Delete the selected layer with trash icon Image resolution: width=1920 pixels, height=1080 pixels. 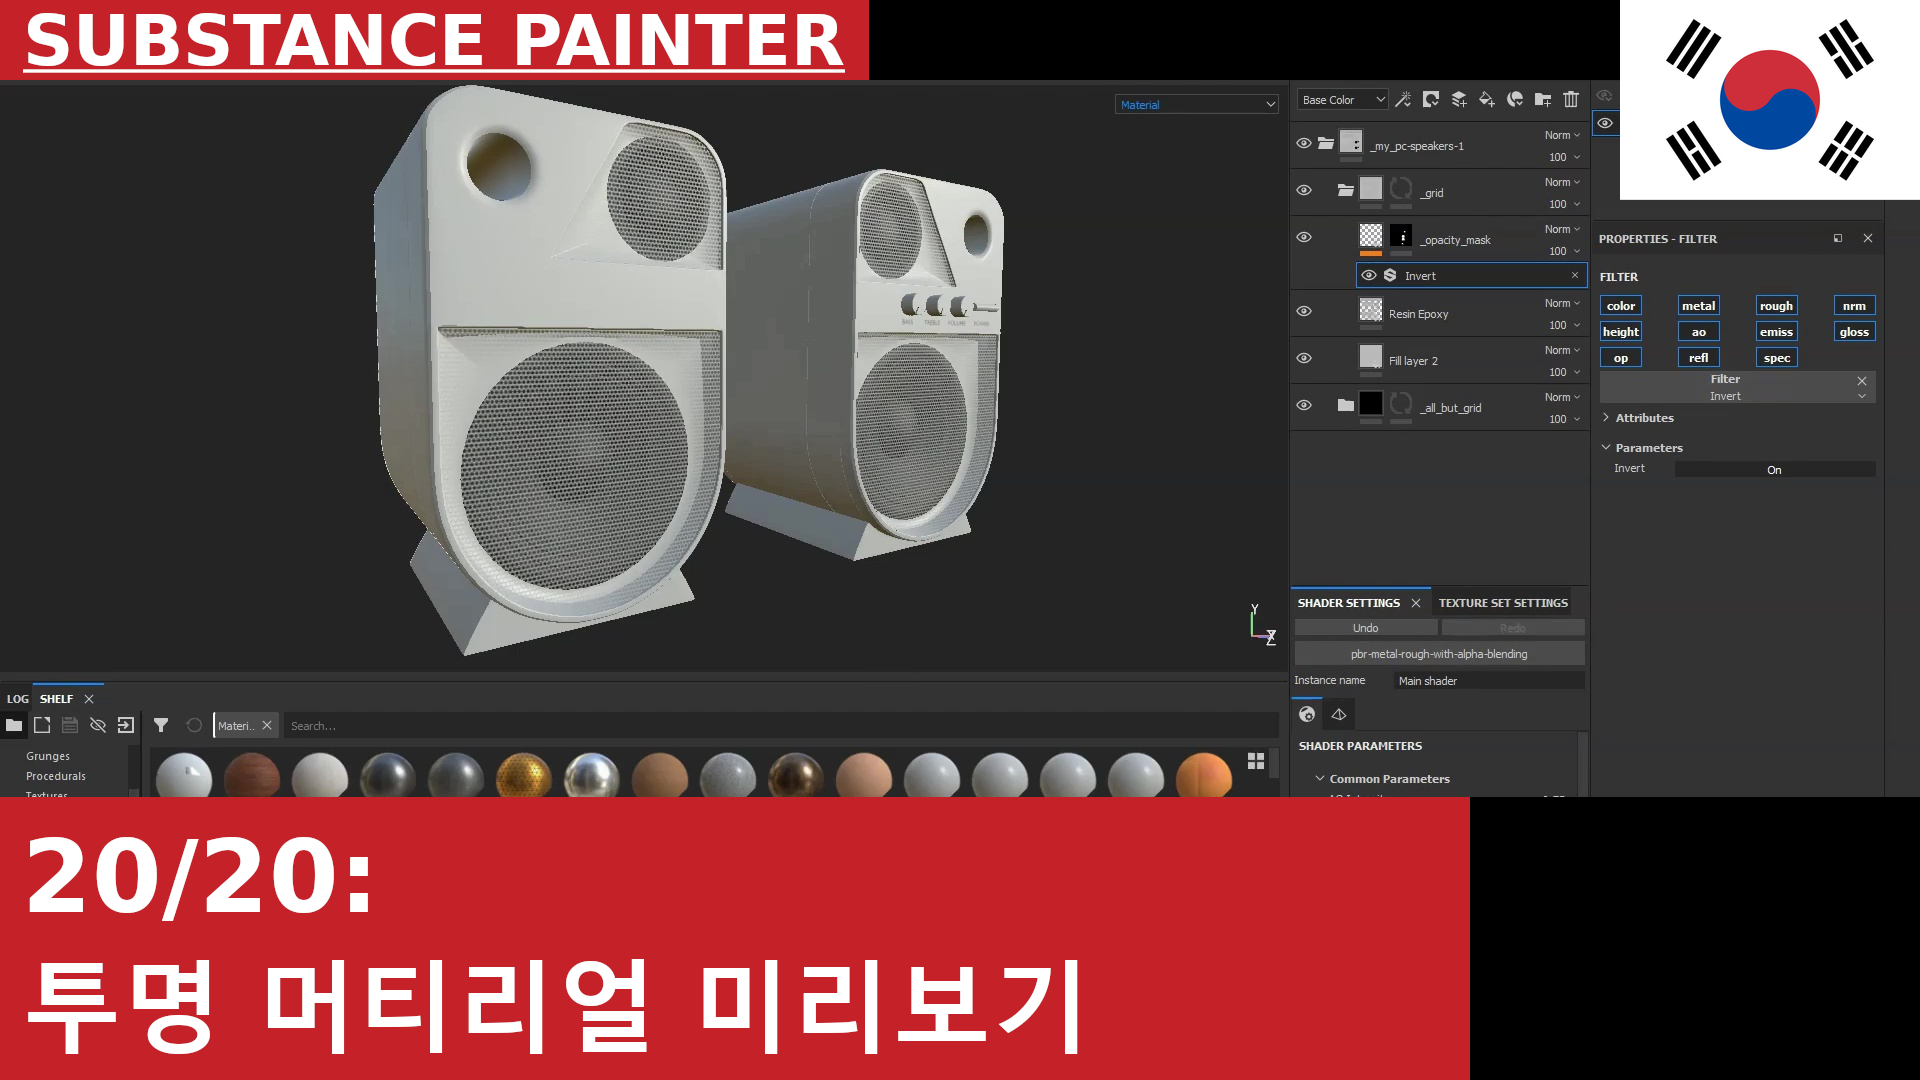(1571, 99)
